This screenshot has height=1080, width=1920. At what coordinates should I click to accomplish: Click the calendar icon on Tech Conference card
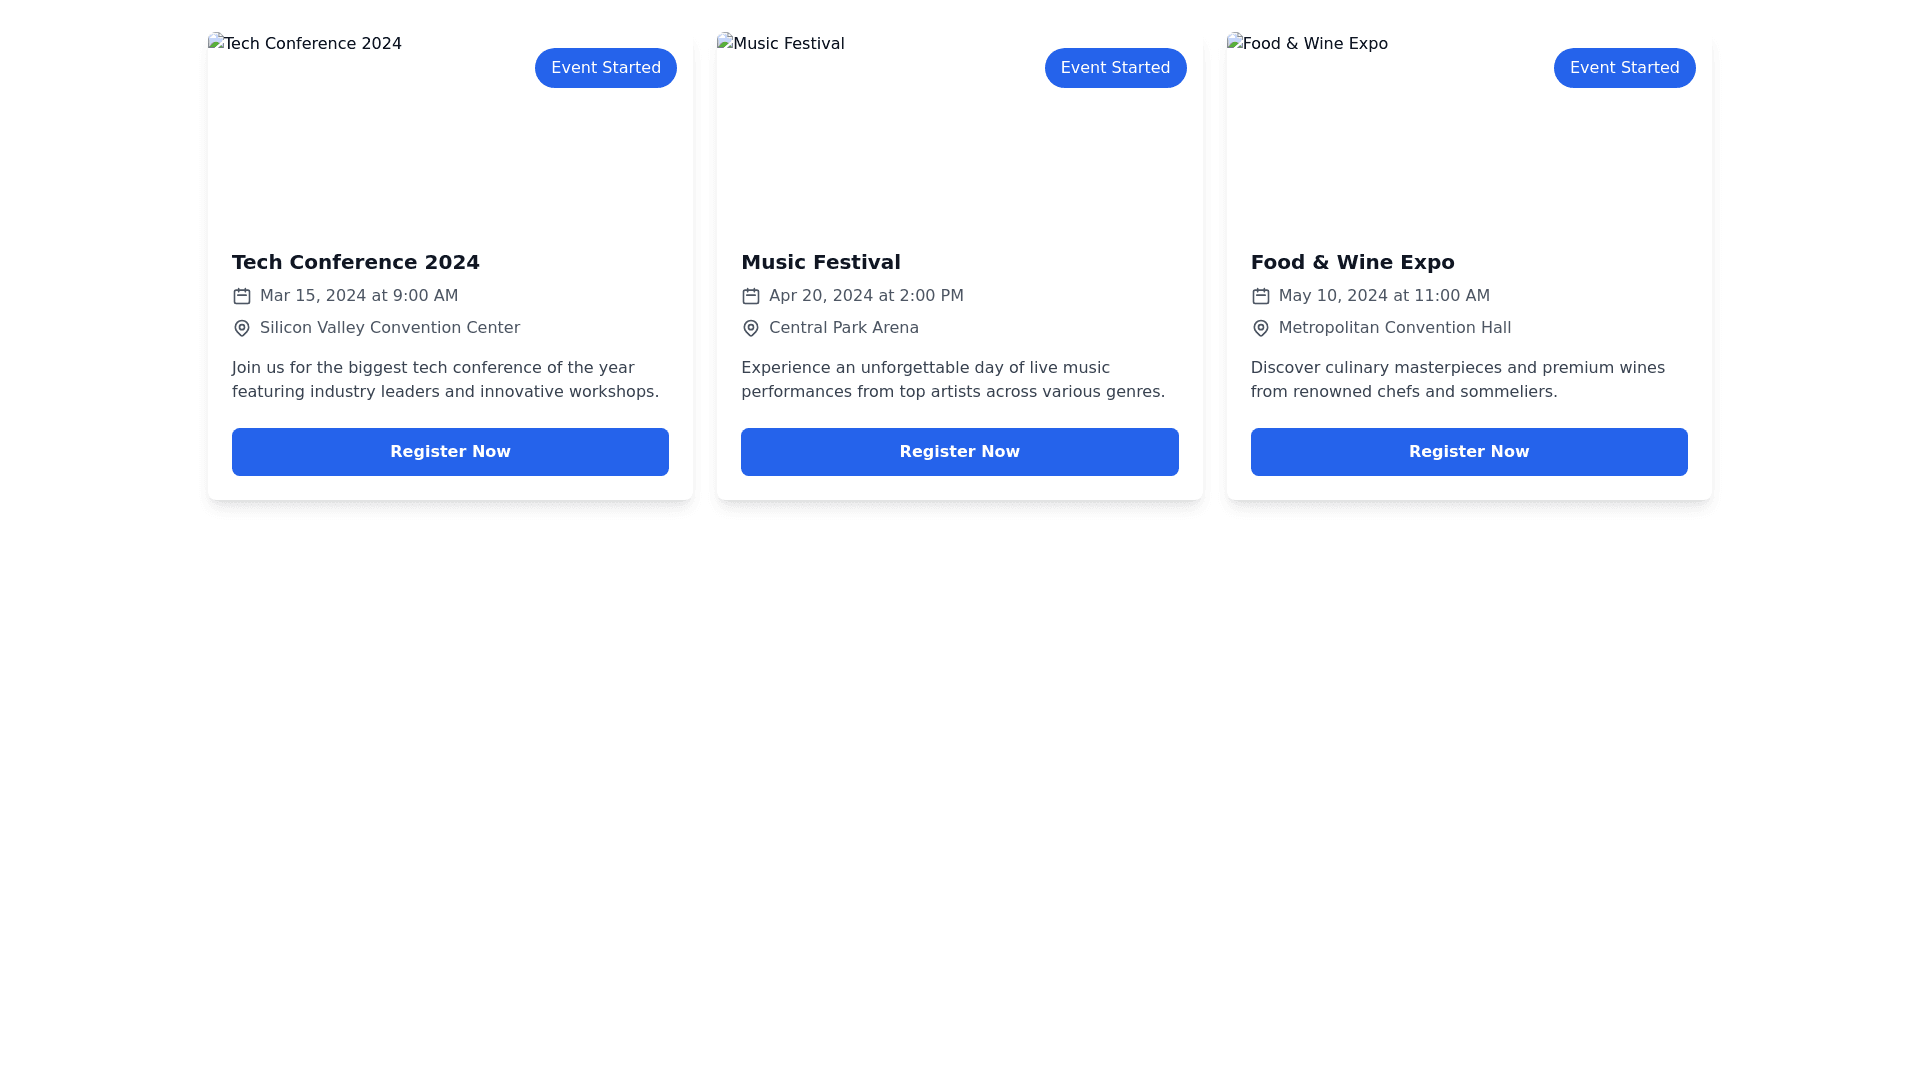(241, 296)
